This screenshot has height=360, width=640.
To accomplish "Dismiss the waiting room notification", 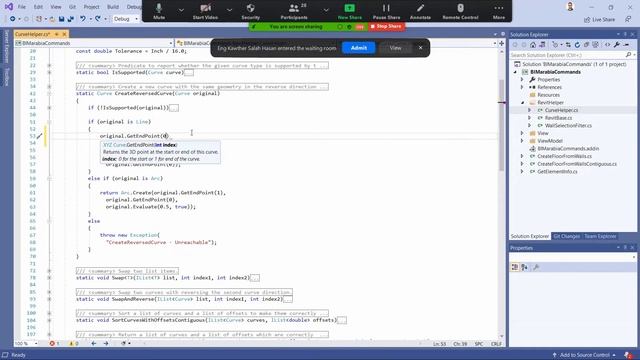I will pos(420,48).
